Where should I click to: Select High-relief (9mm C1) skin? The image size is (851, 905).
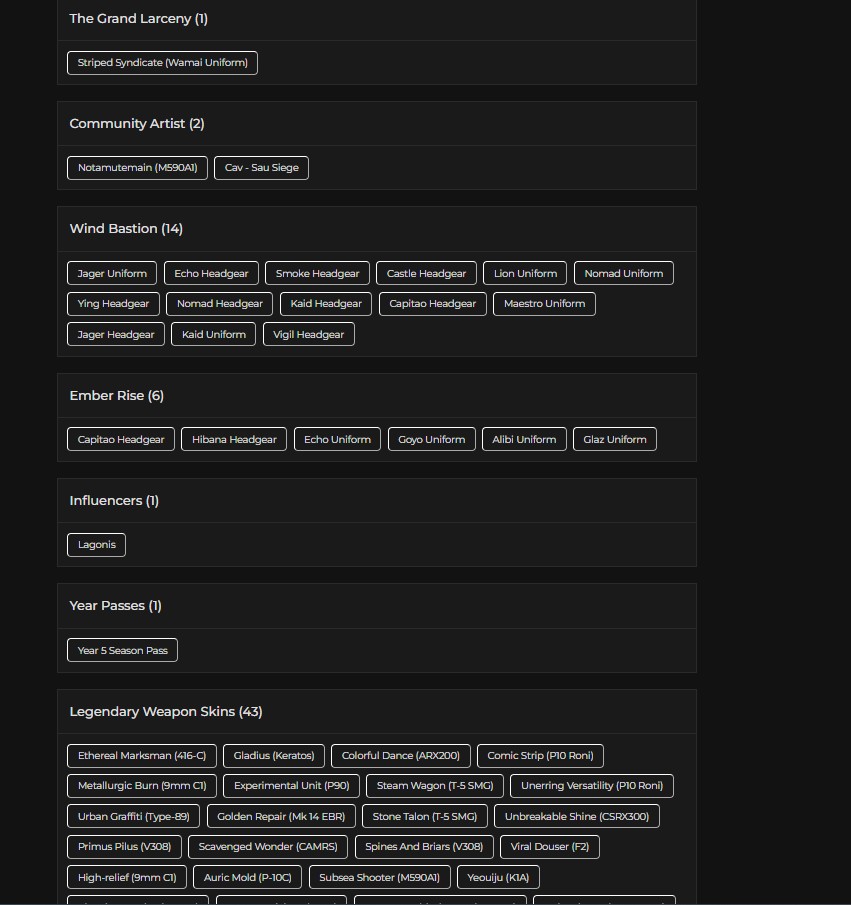click(127, 878)
